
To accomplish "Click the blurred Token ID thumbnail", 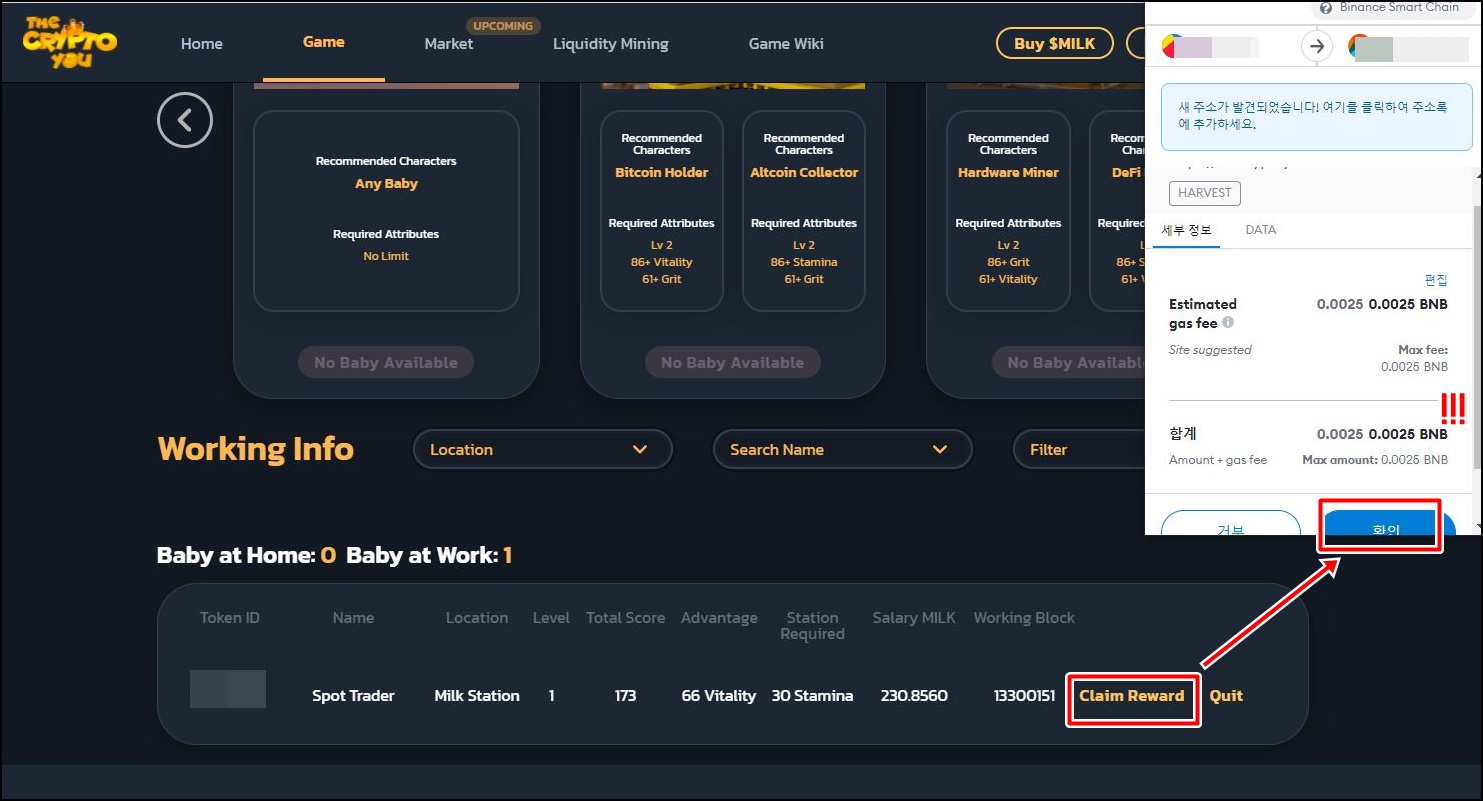I will click(x=228, y=689).
